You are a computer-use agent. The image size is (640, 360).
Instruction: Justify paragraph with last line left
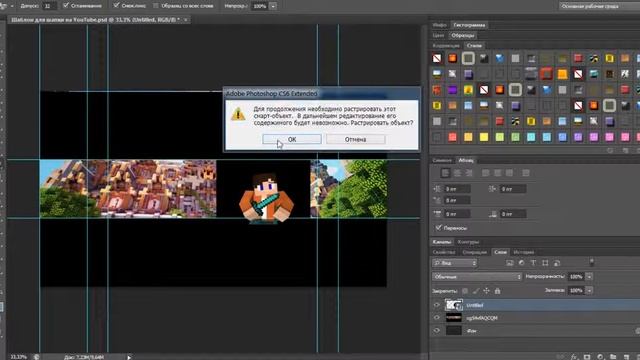pos(486,173)
